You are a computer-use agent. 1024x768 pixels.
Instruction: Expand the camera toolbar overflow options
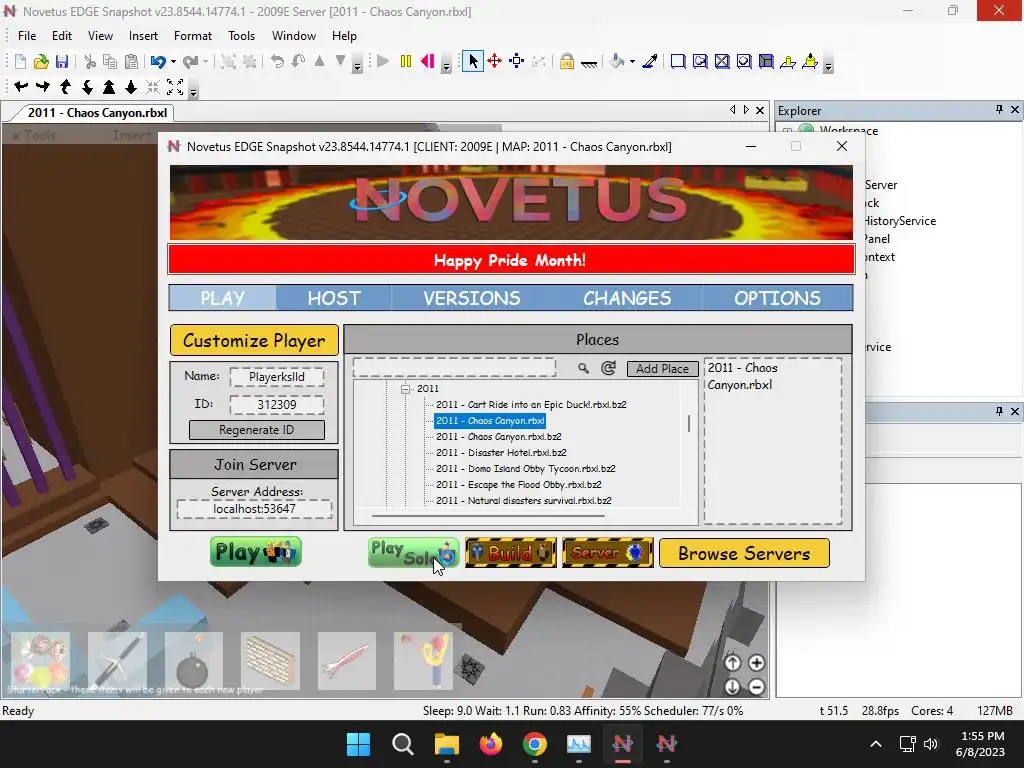(x=193, y=91)
